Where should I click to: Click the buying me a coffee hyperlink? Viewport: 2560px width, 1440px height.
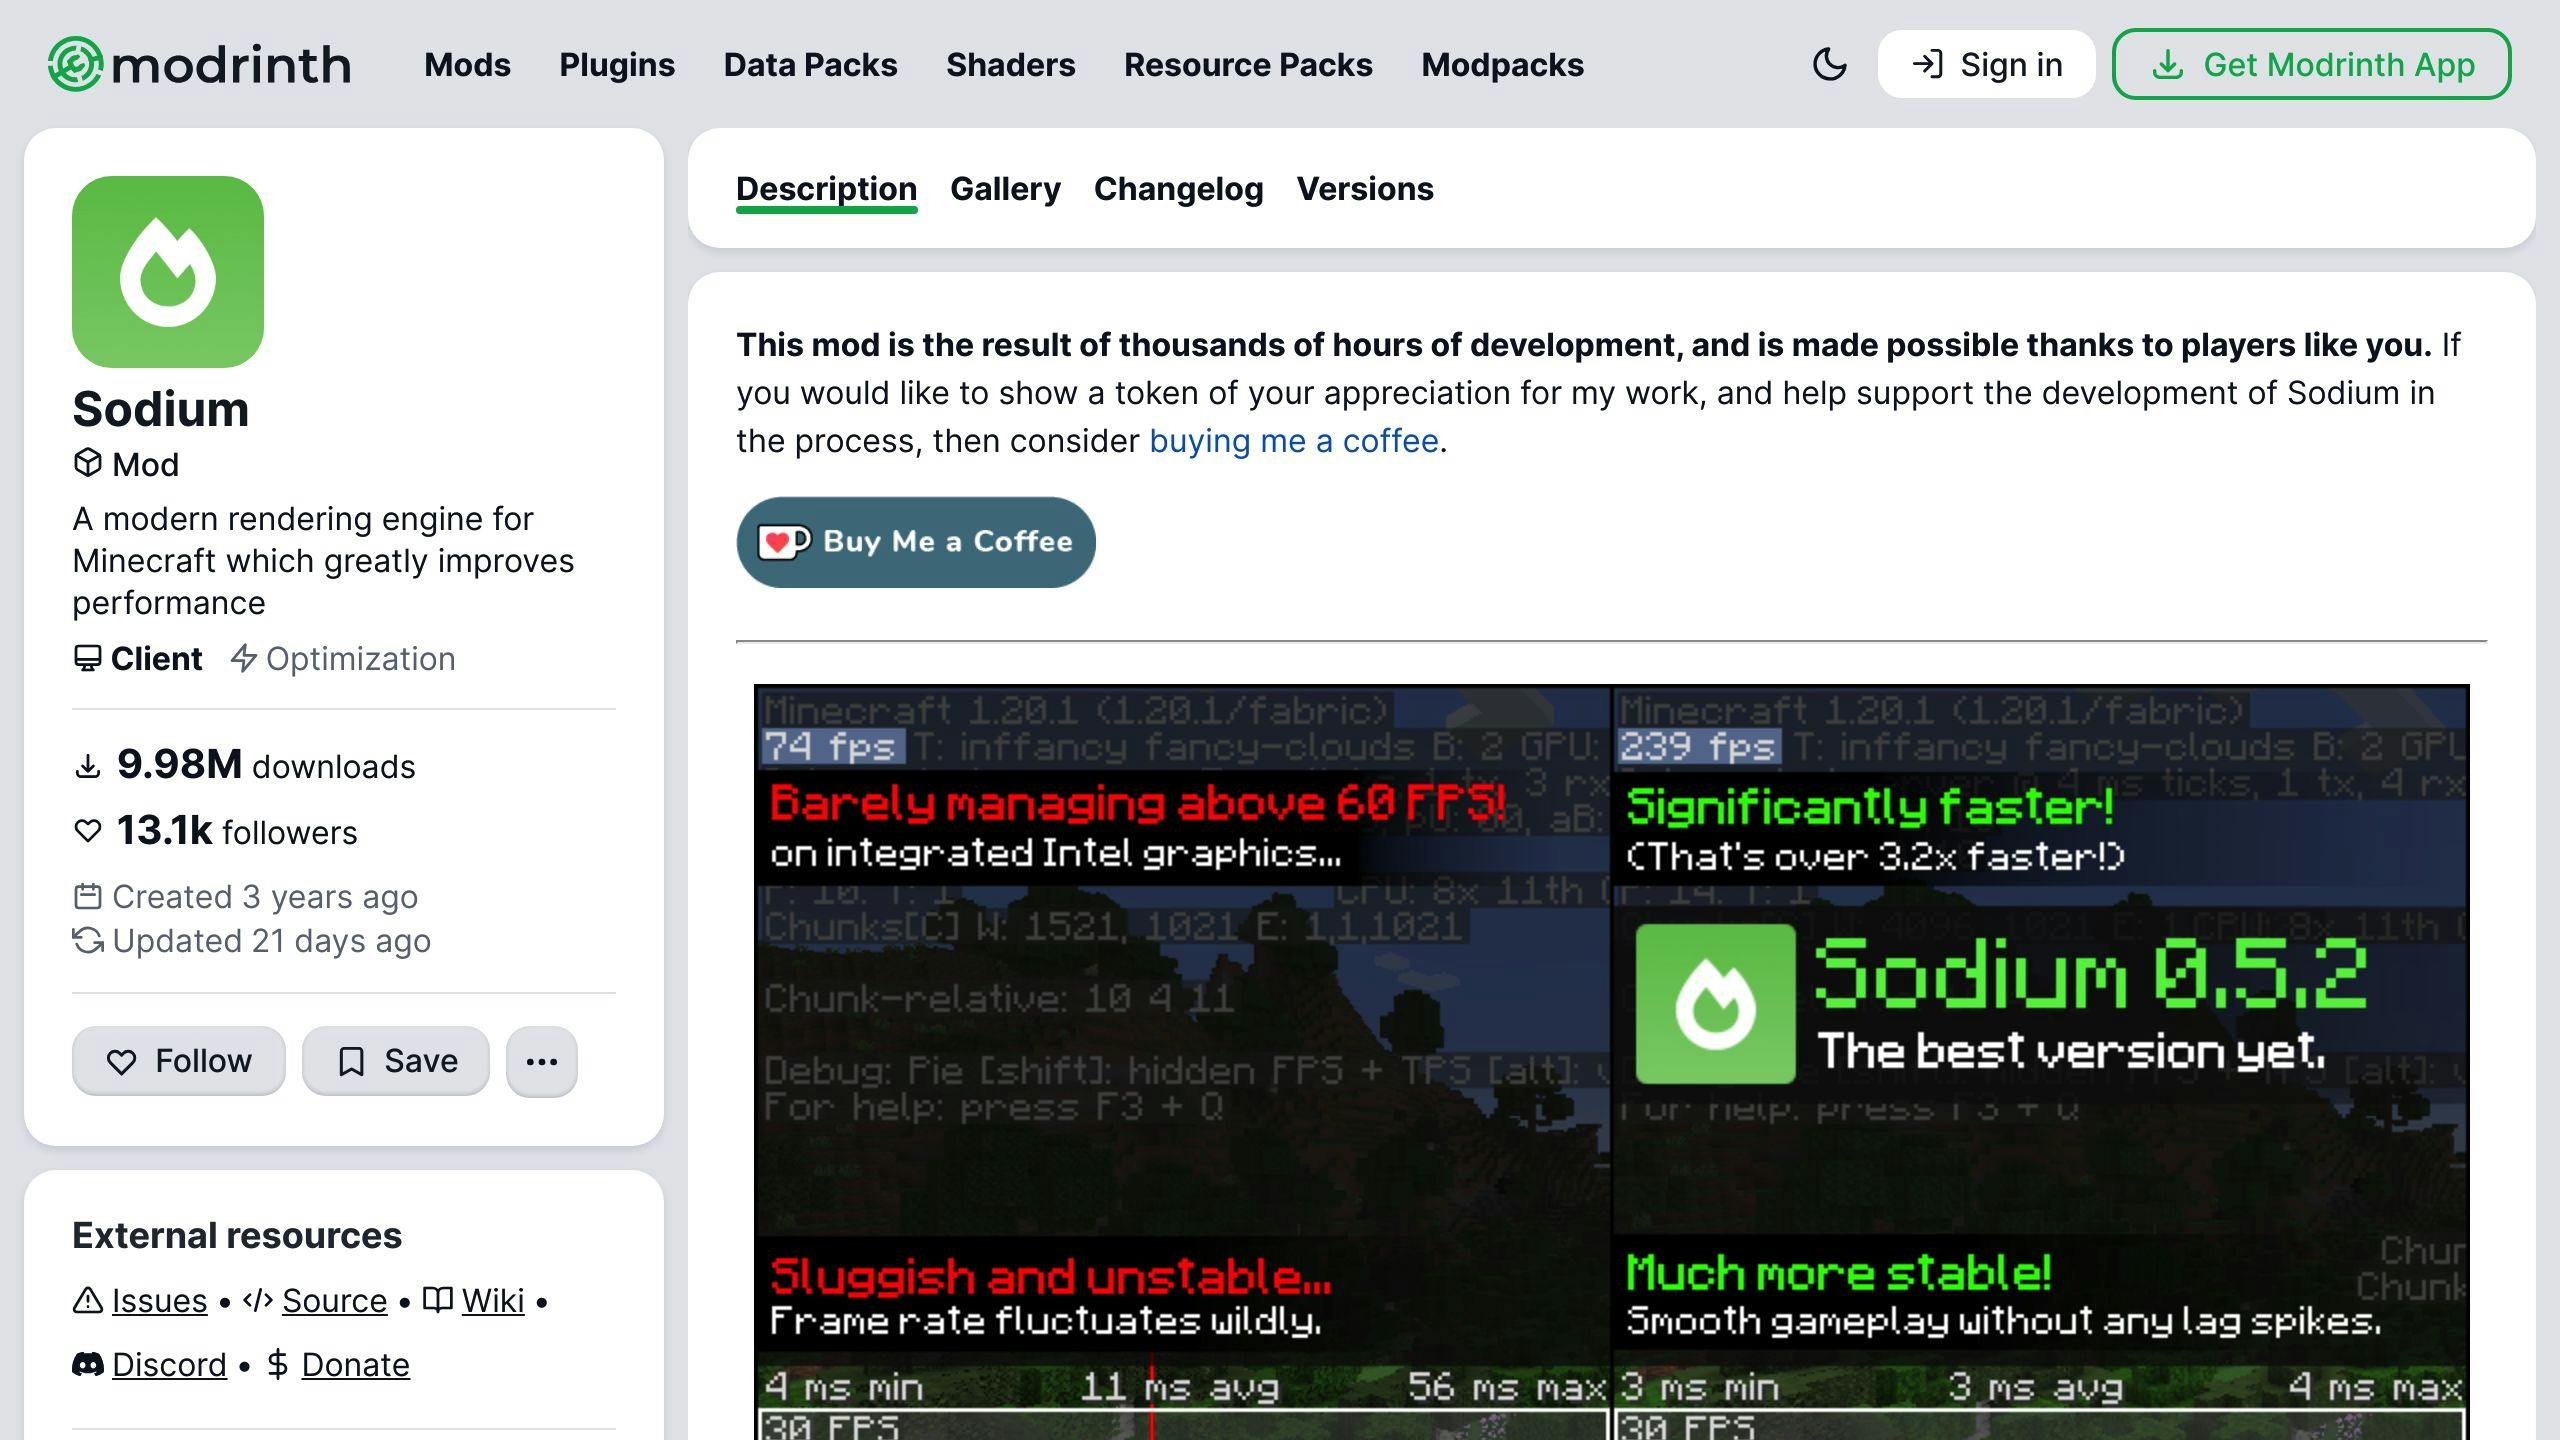click(x=1294, y=440)
